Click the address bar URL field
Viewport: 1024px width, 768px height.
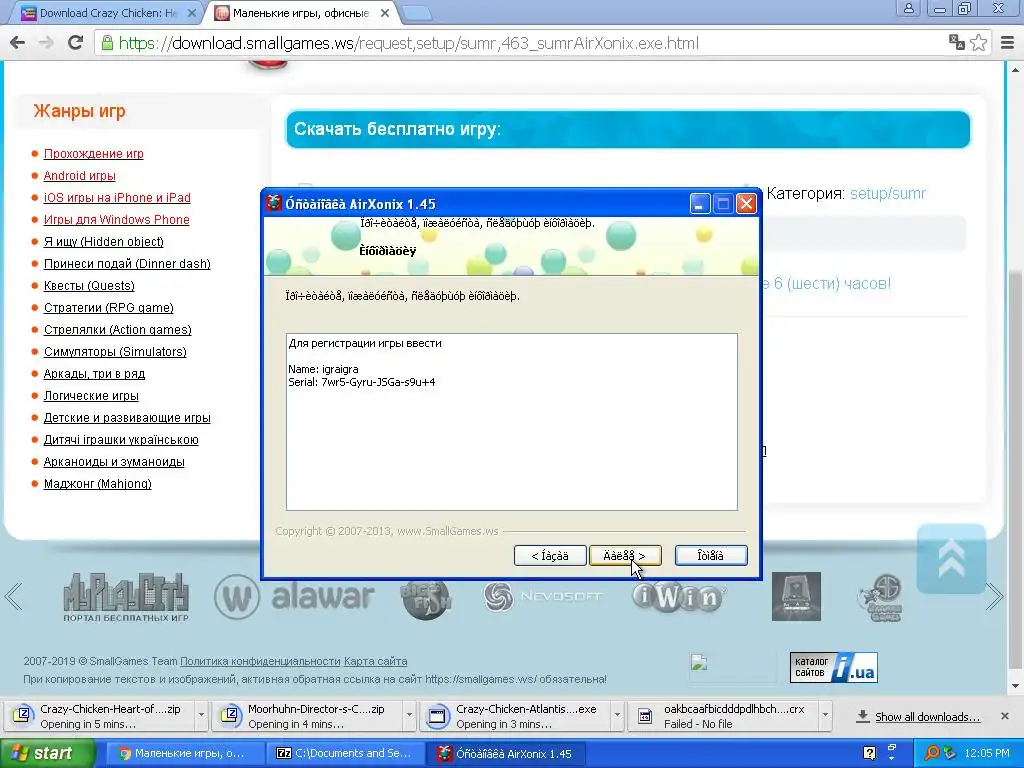522,43
